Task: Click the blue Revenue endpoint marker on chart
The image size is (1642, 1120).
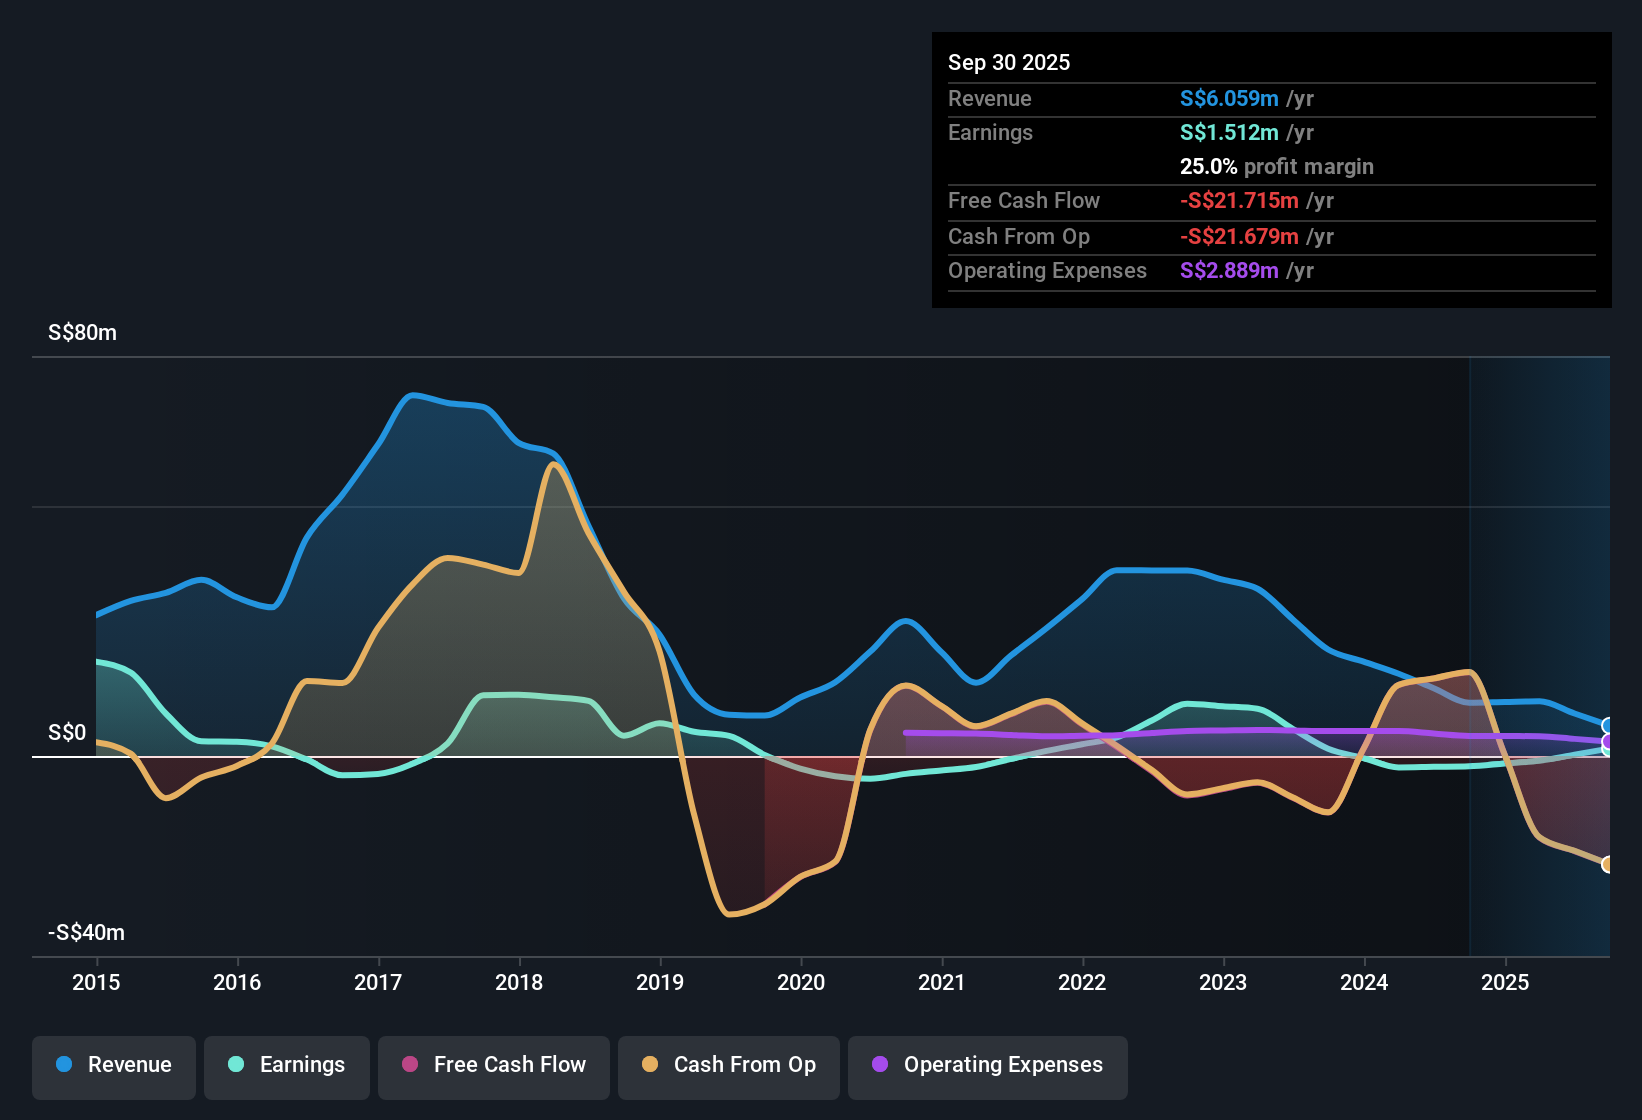Action: coord(1608,725)
